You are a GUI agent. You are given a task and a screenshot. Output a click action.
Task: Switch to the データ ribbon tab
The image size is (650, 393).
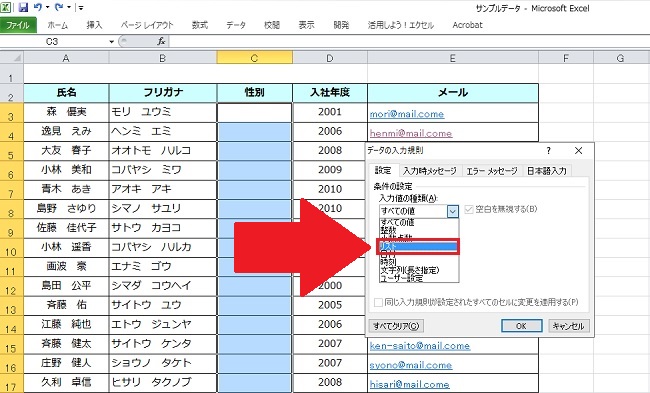pos(236,25)
